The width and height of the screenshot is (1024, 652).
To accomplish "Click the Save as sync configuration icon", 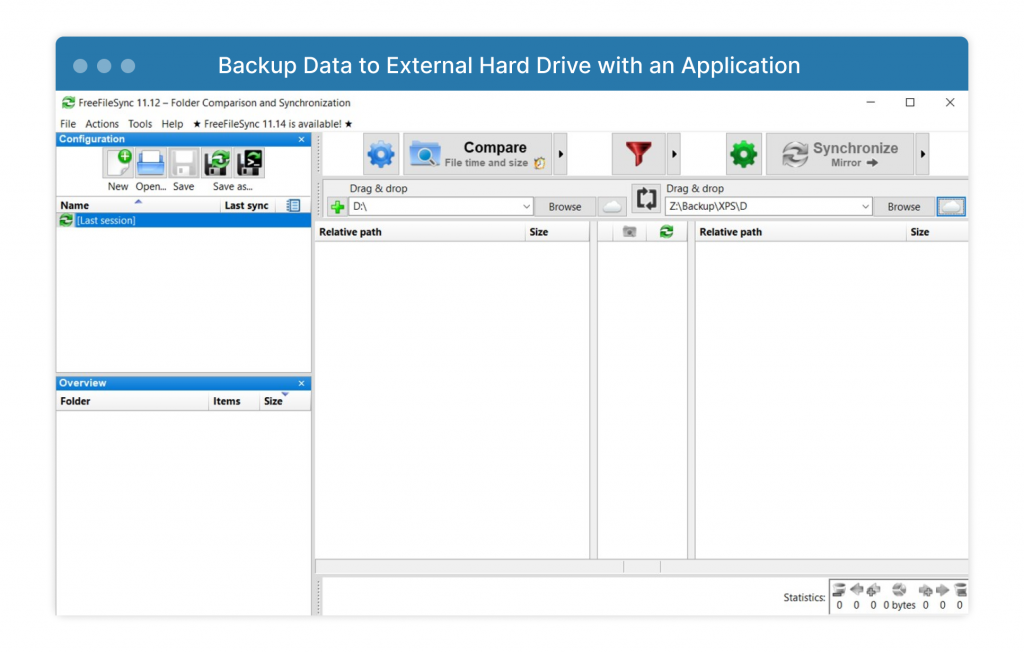I will point(216,163).
